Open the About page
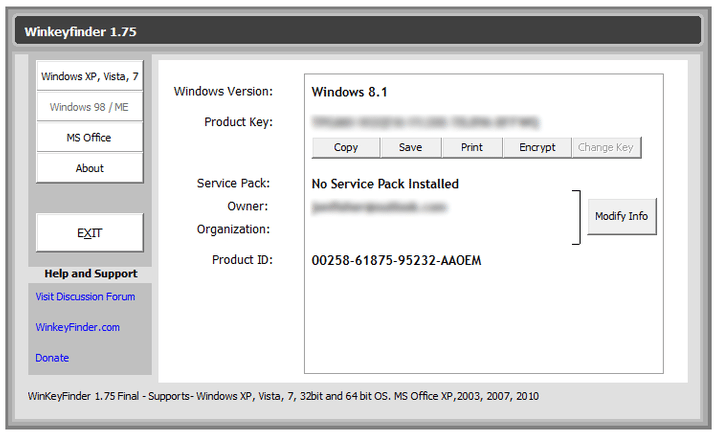Screen dimensions: 714x433 [90, 168]
